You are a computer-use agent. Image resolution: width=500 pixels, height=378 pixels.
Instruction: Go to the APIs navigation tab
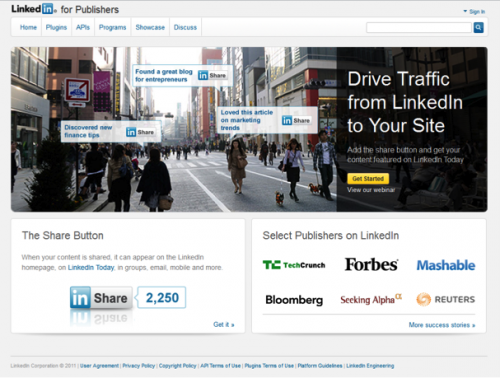point(83,27)
